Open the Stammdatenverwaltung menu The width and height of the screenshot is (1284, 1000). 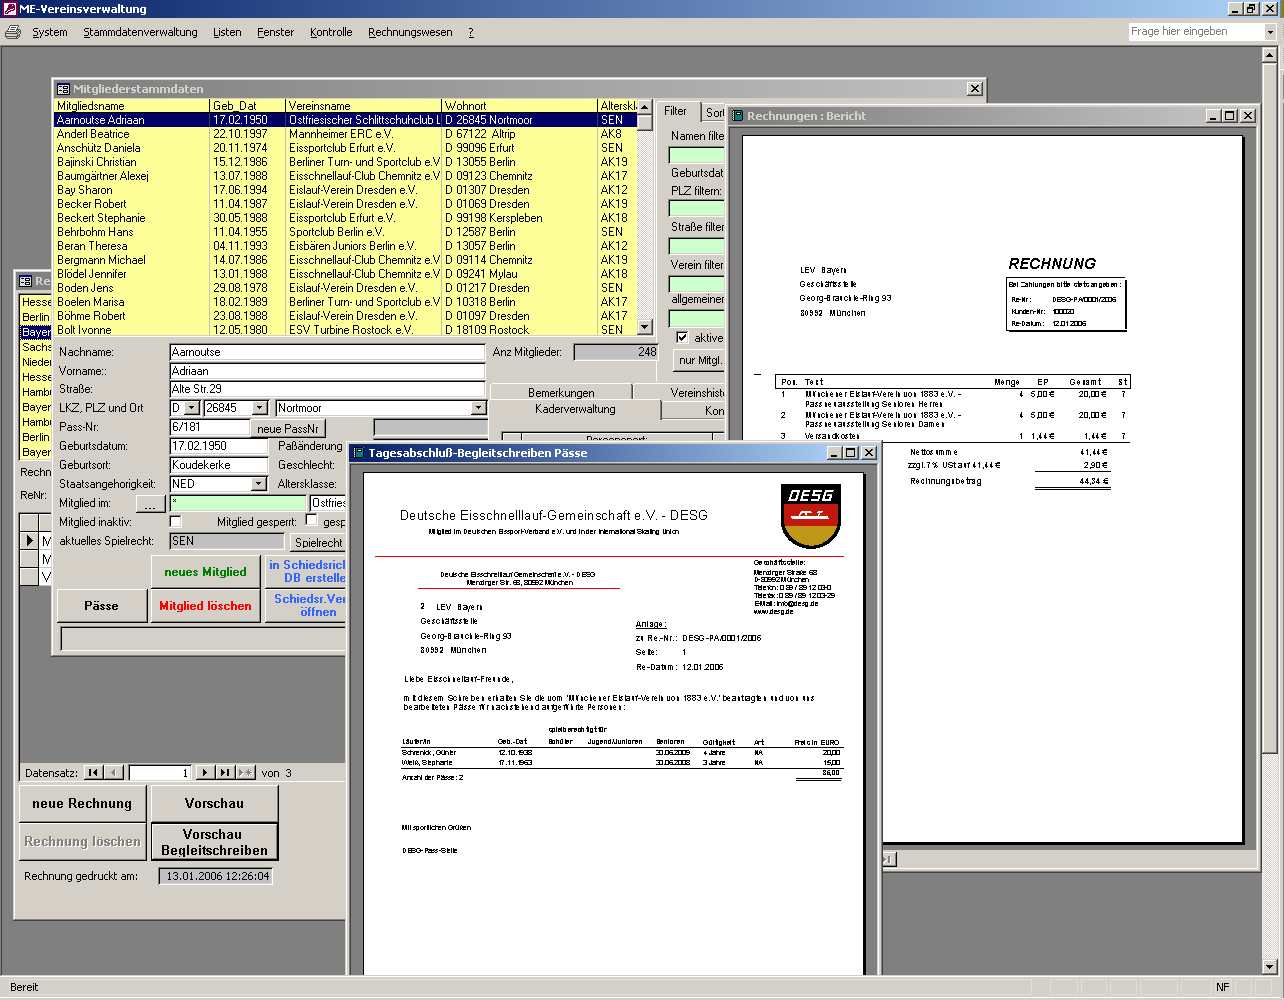140,32
